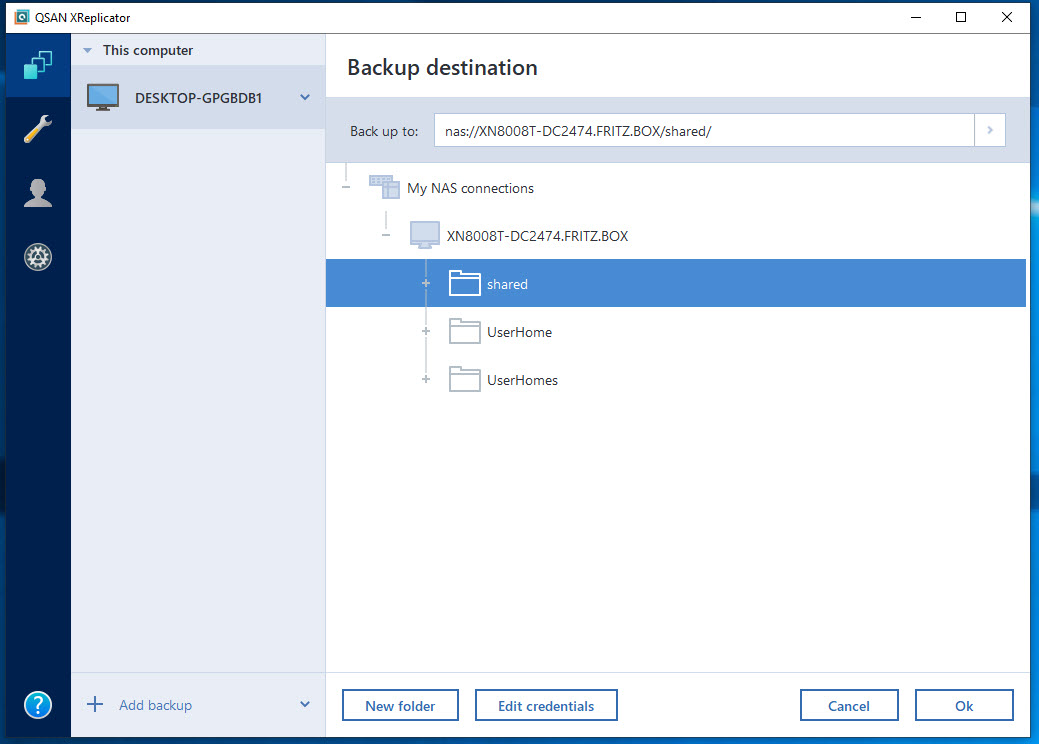Collapse the This computer section
1039x744 pixels.
tap(87, 50)
